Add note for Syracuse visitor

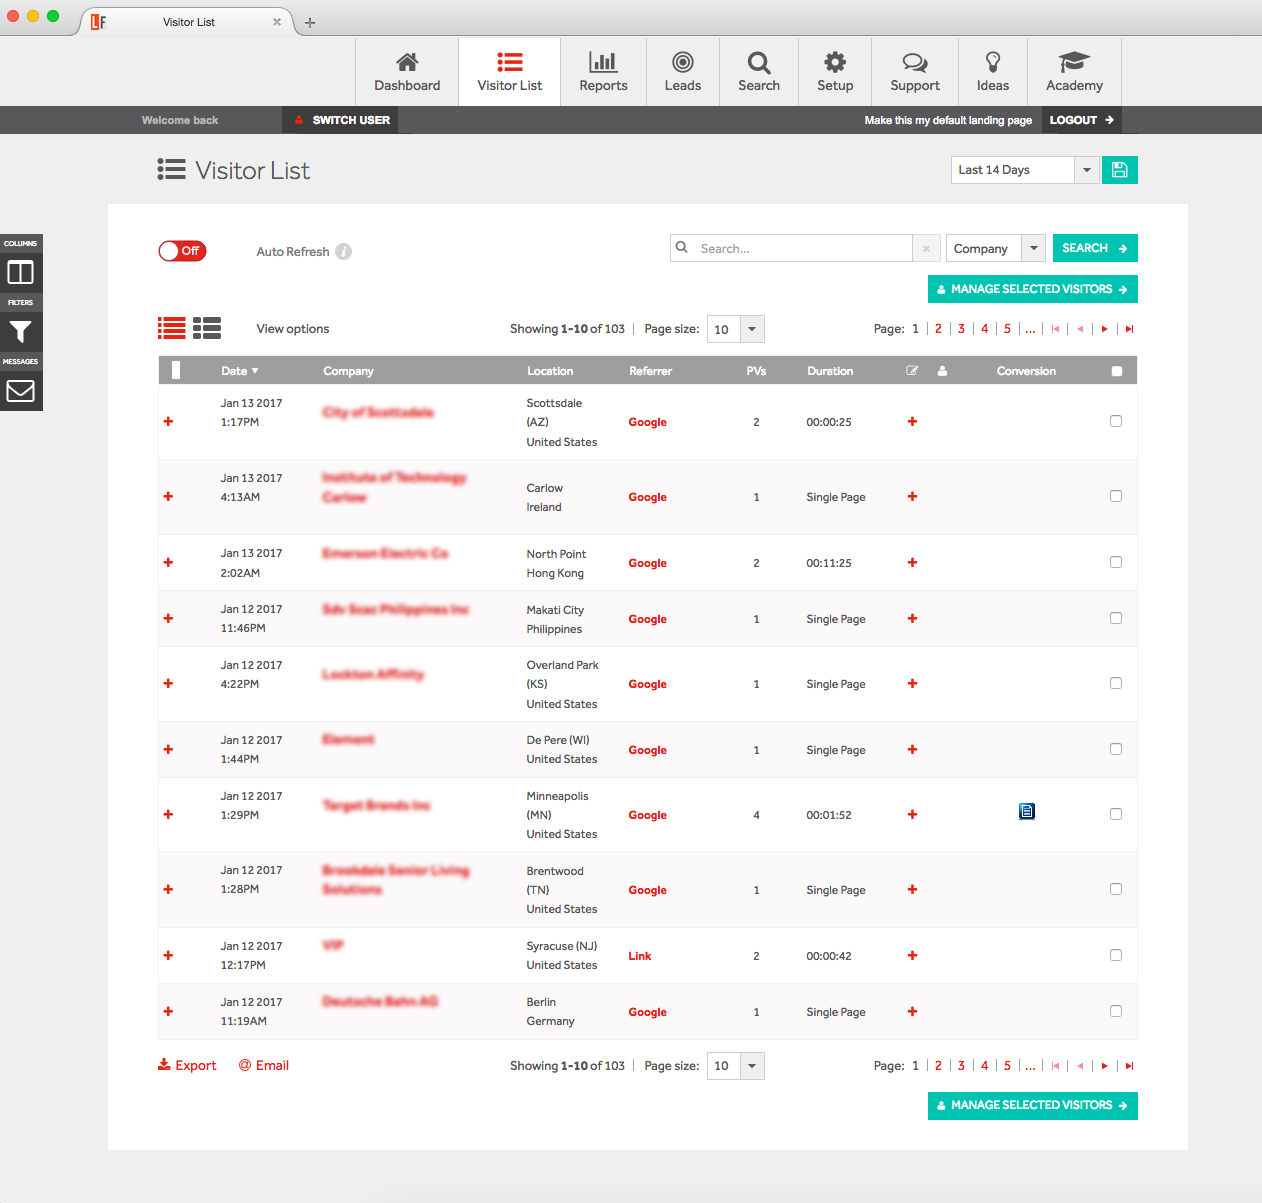912,956
